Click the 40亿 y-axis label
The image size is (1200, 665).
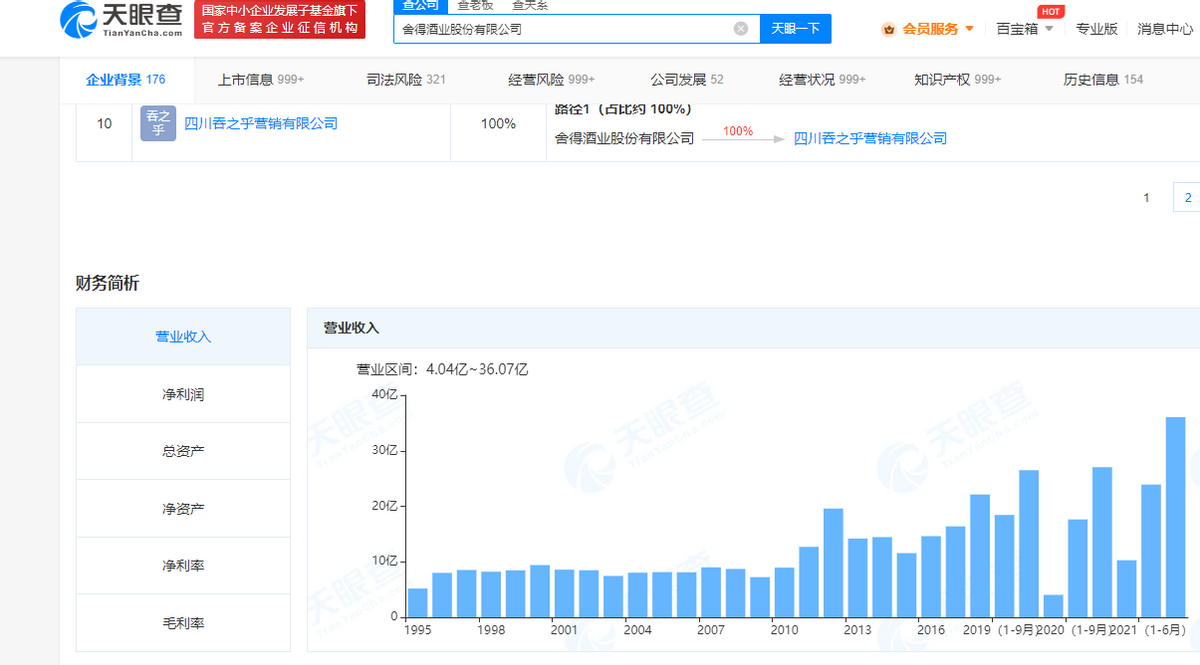pyautogui.click(x=386, y=395)
